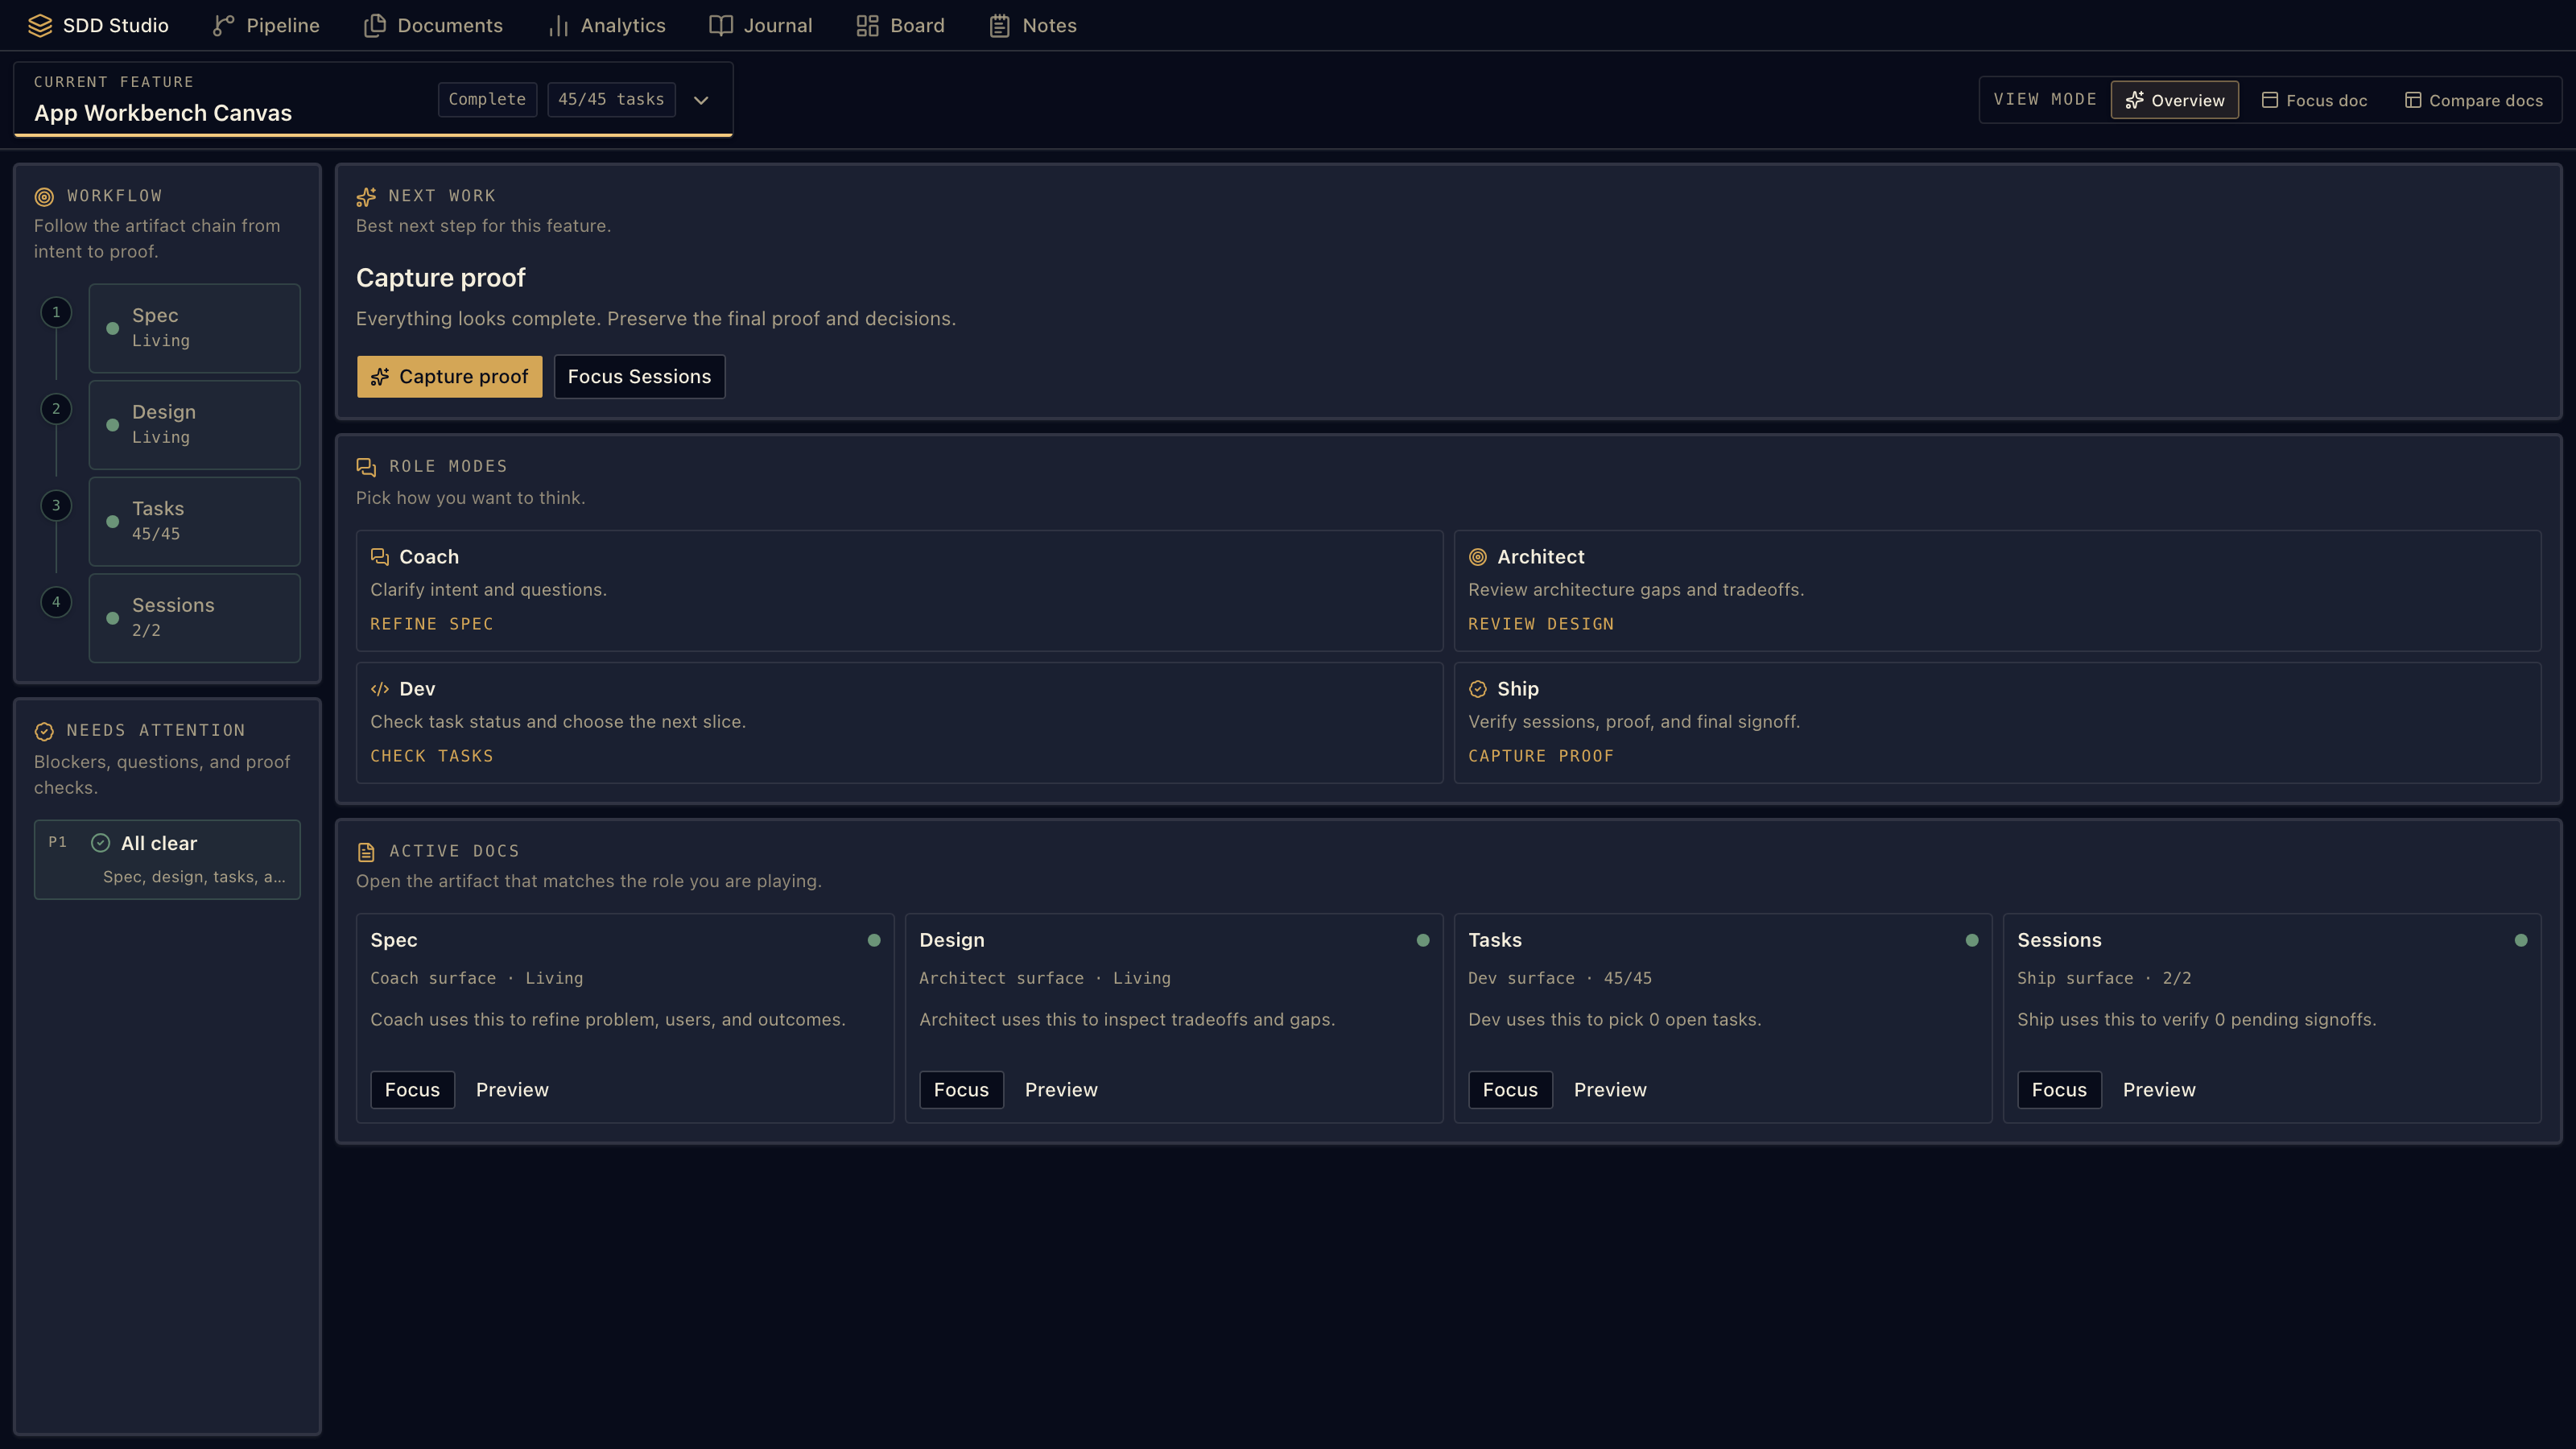This screenshot has height=1449, width=2576.
Task: Open the P1 All clear attention item
Action: [167, 860]
